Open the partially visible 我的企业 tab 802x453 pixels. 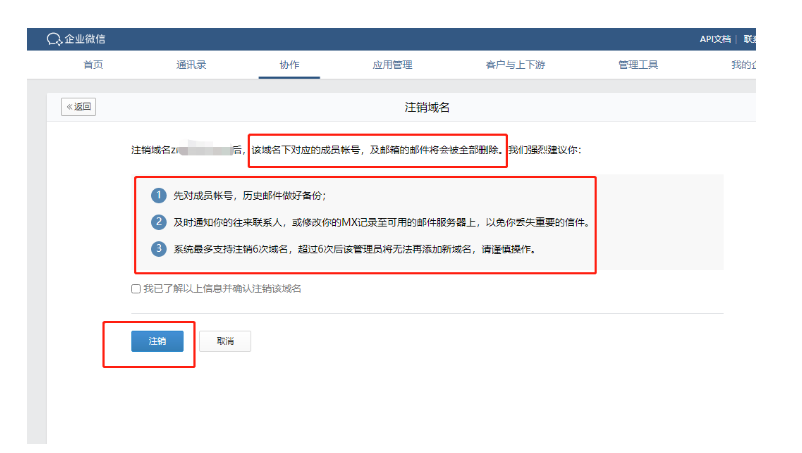pyautogui.click(x=742, y=65)
